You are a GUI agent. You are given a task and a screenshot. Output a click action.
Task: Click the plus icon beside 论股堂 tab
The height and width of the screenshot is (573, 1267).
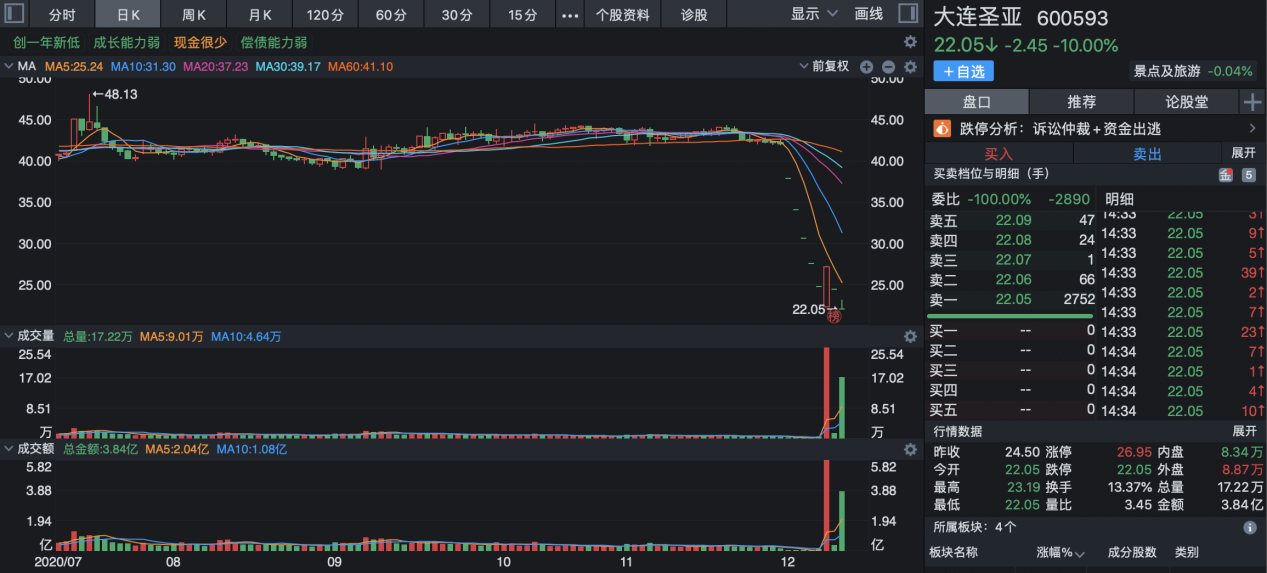1252,102
